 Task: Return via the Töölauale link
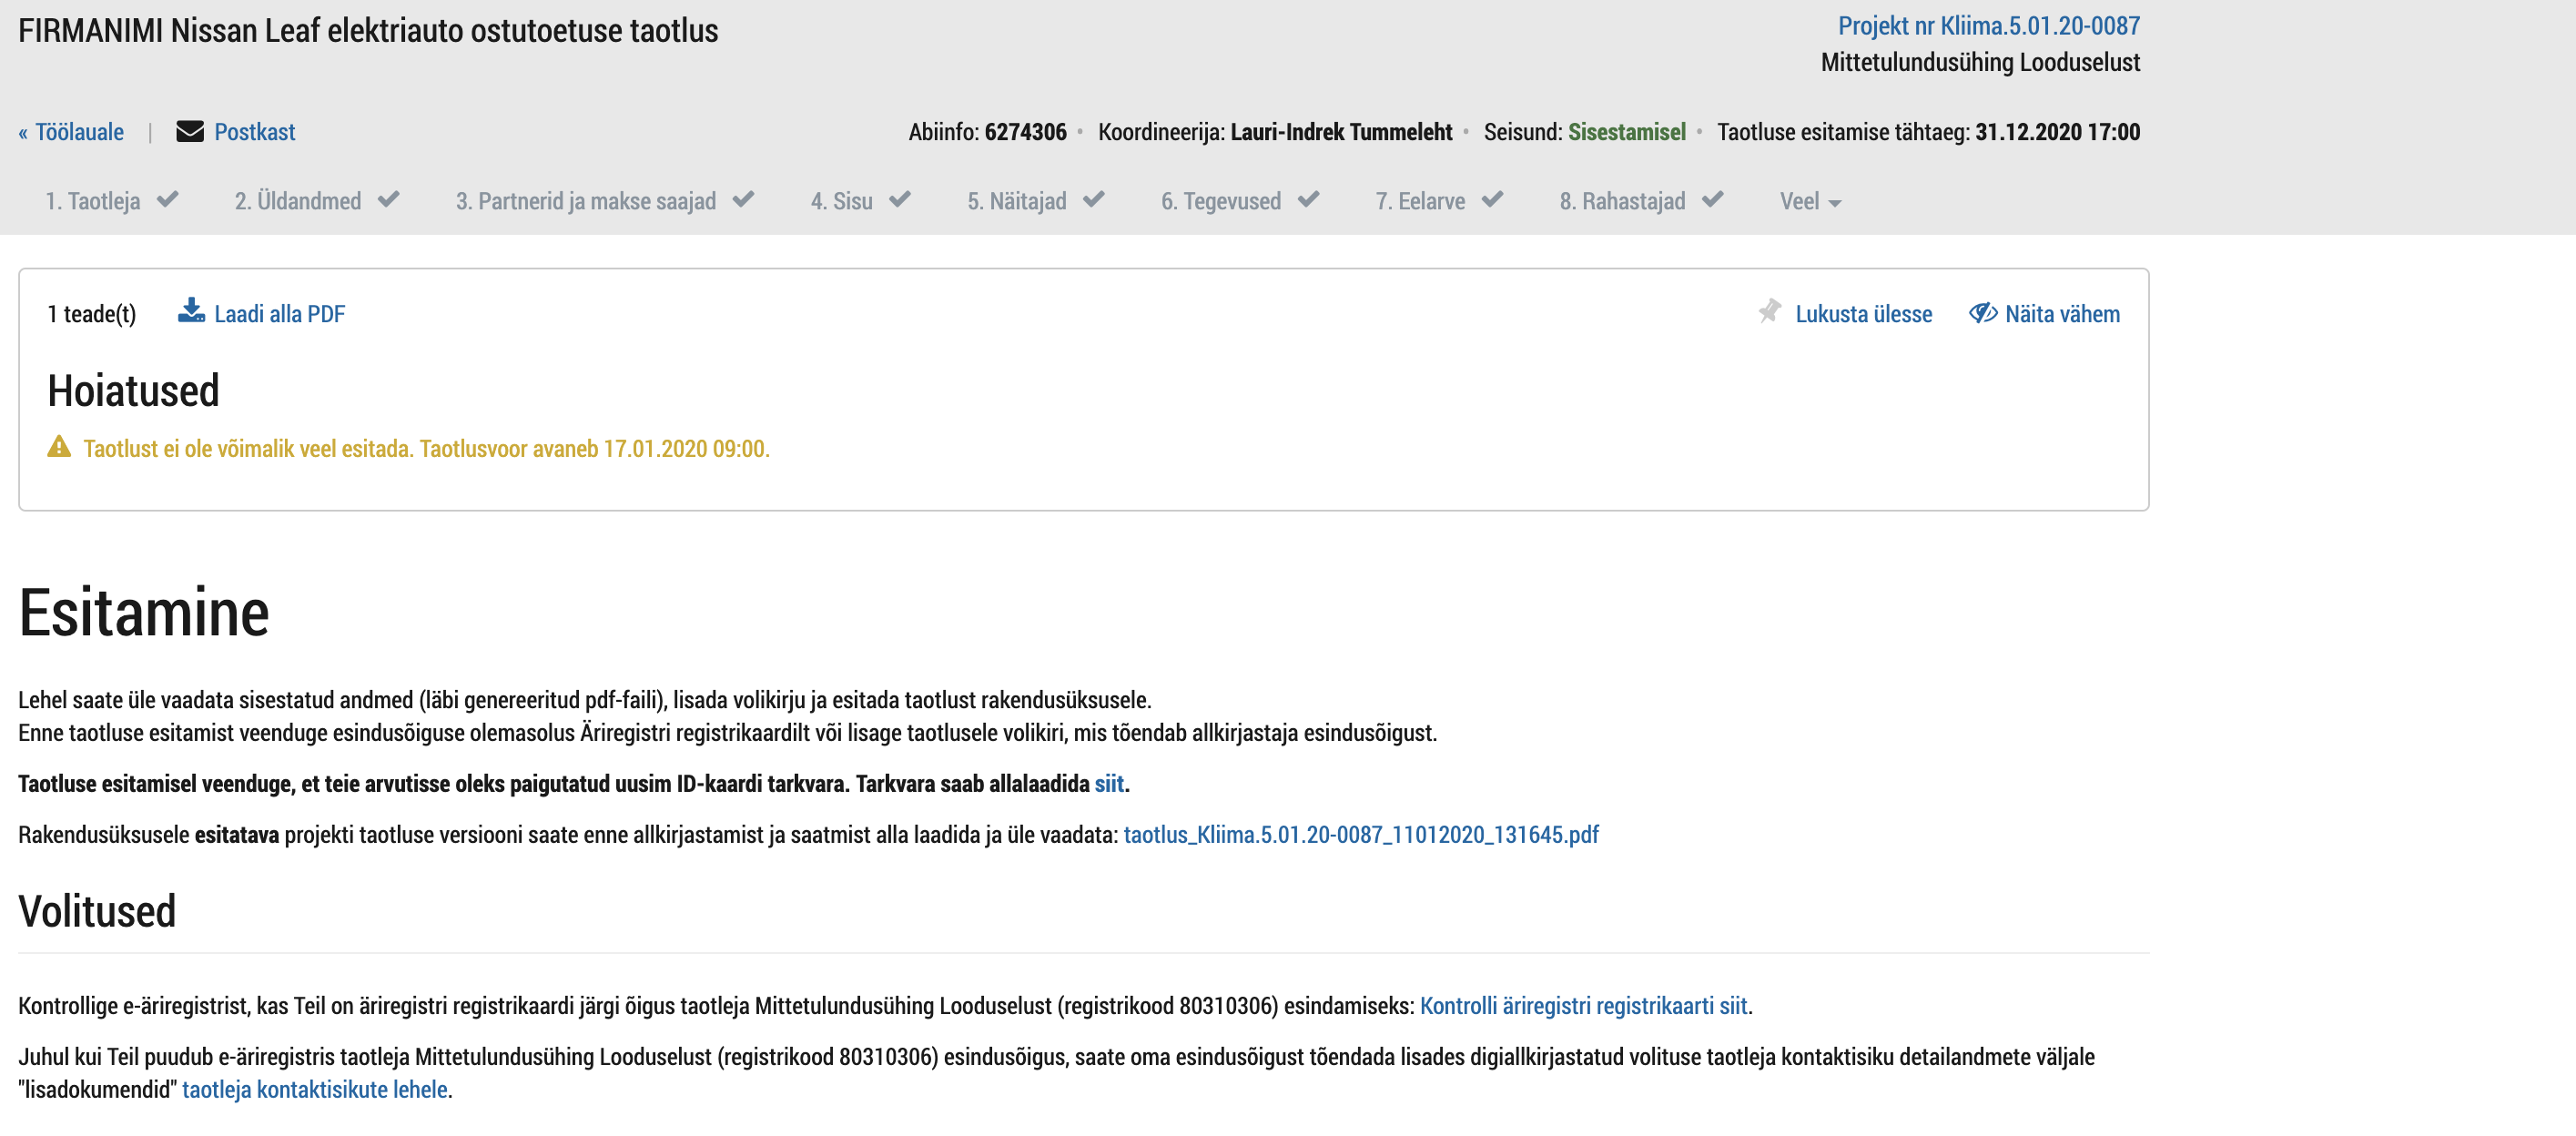pyautogui.click(x=71, y=132)
